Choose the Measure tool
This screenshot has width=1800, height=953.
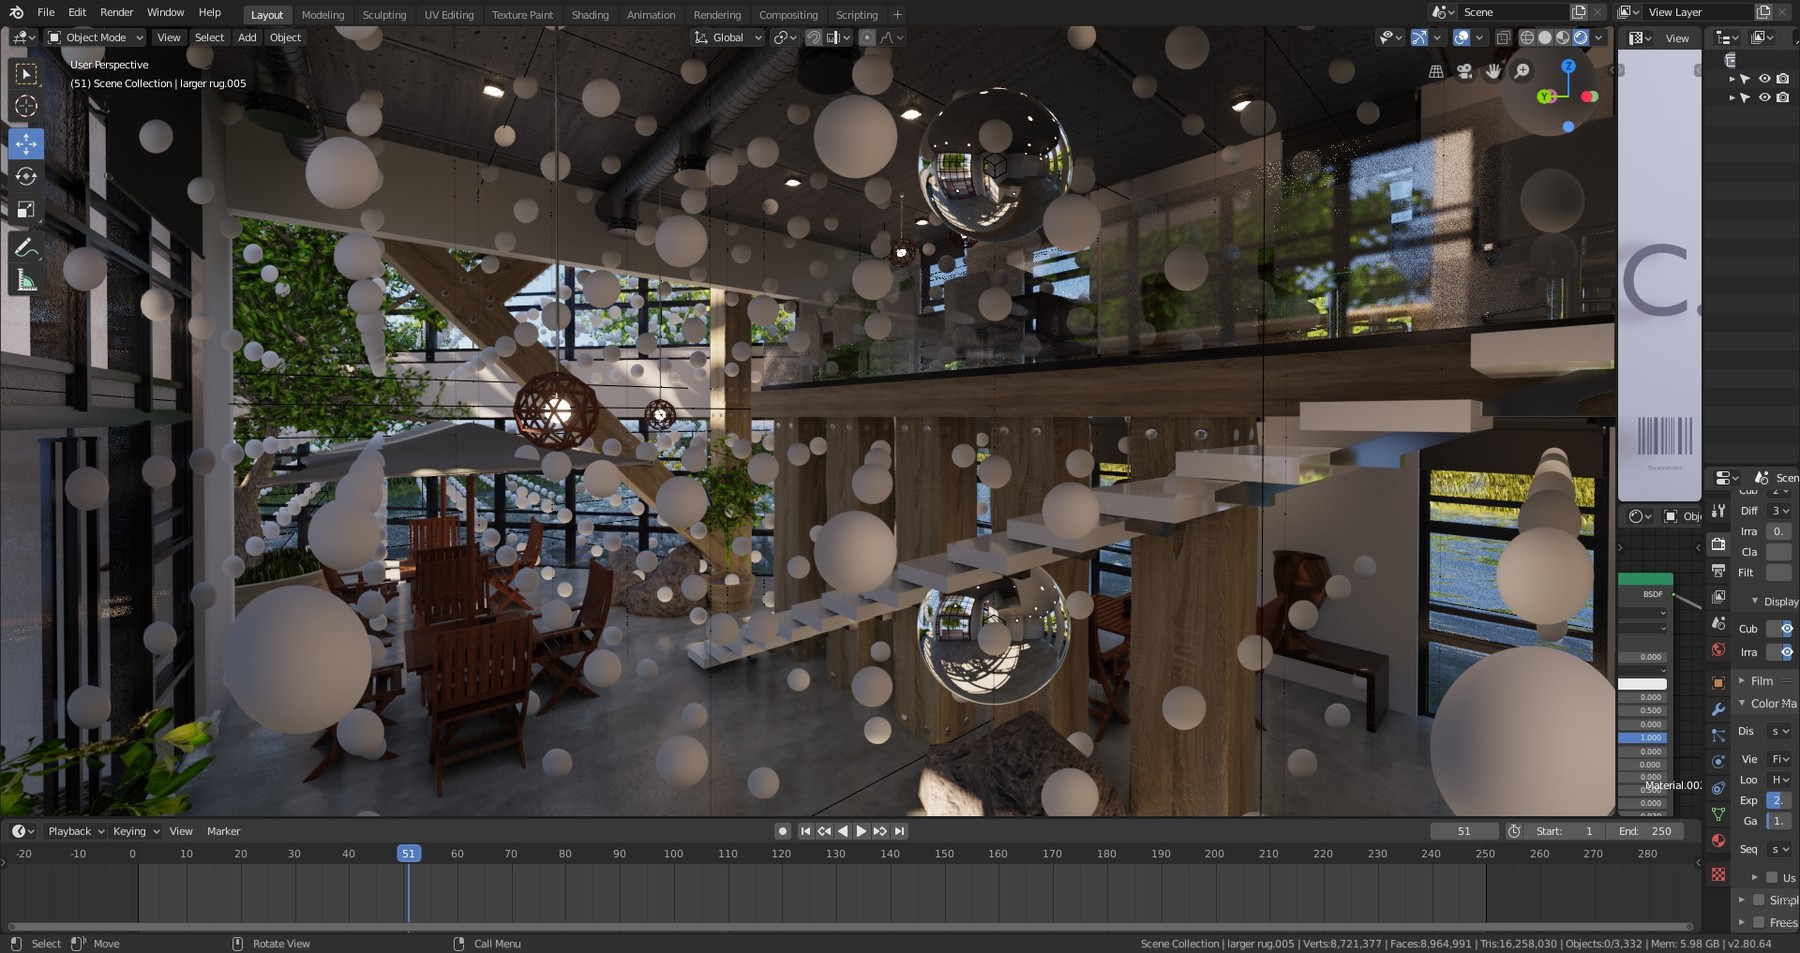point(26,281)
